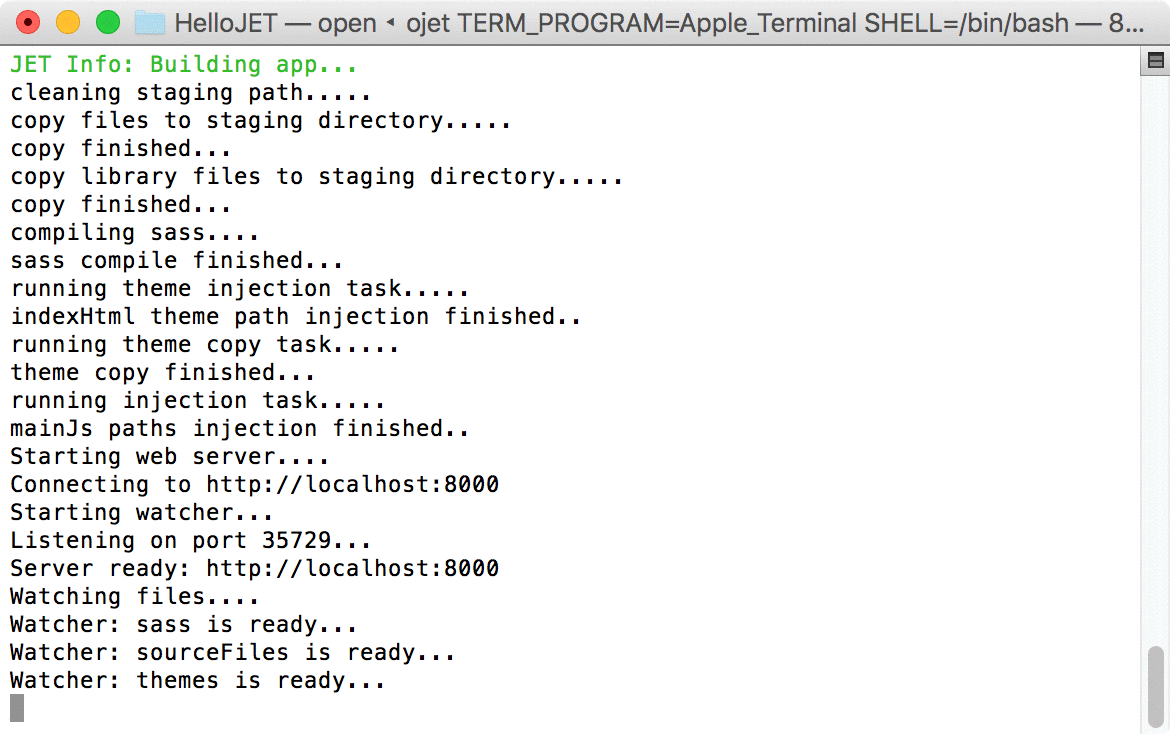Click the HelloJET folder proxy icon
Viewport: 1170px width, 734px height.
tap(150, 23)
